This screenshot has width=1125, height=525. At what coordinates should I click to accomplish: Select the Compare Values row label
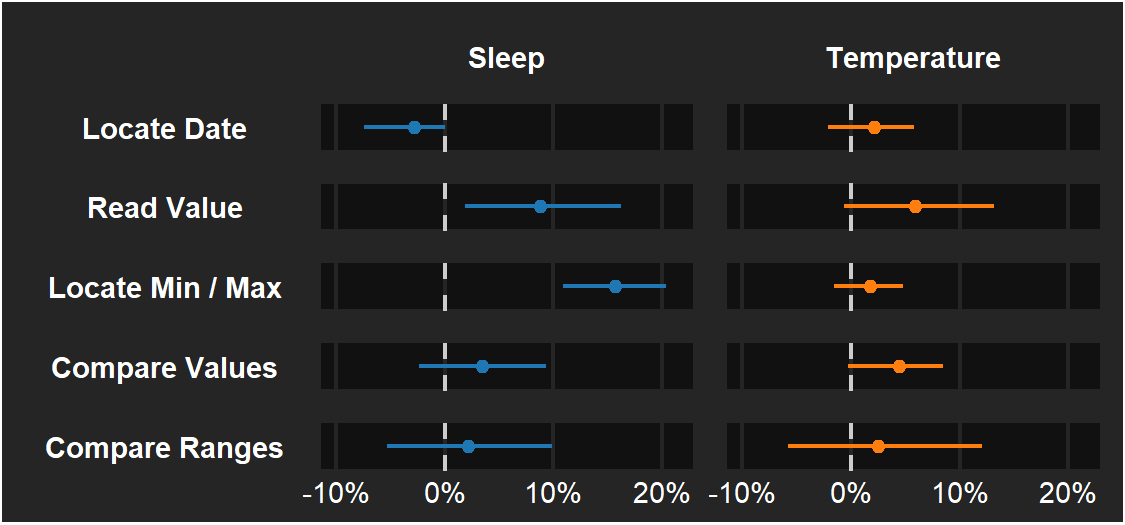(x=165, y=368)
